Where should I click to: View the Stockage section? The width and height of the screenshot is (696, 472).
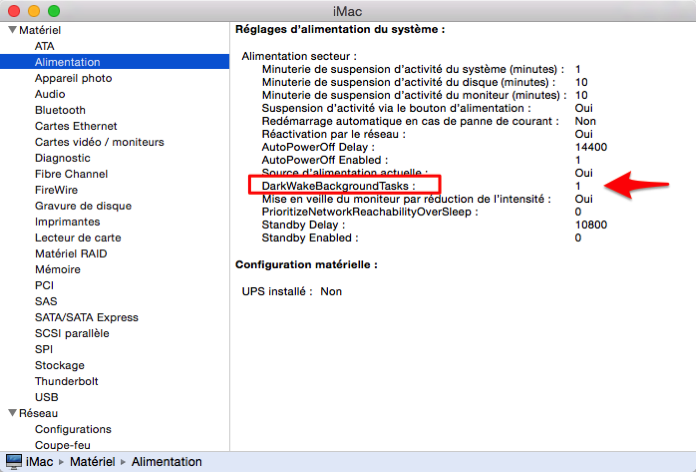(60, 365)
